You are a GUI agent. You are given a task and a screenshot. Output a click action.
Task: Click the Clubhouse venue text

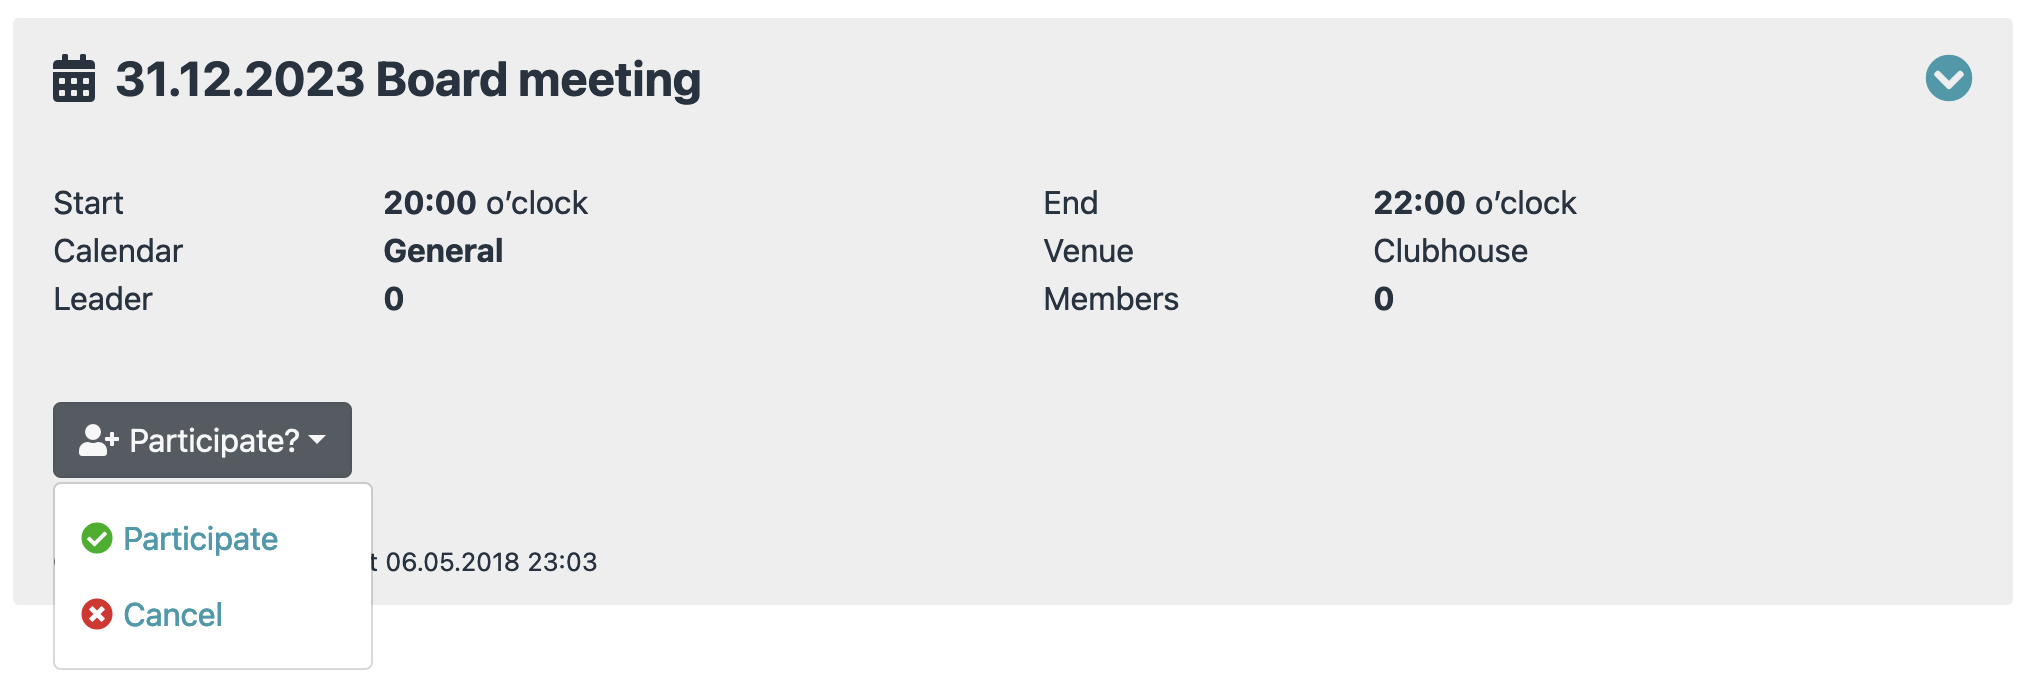pos(1450,251)
